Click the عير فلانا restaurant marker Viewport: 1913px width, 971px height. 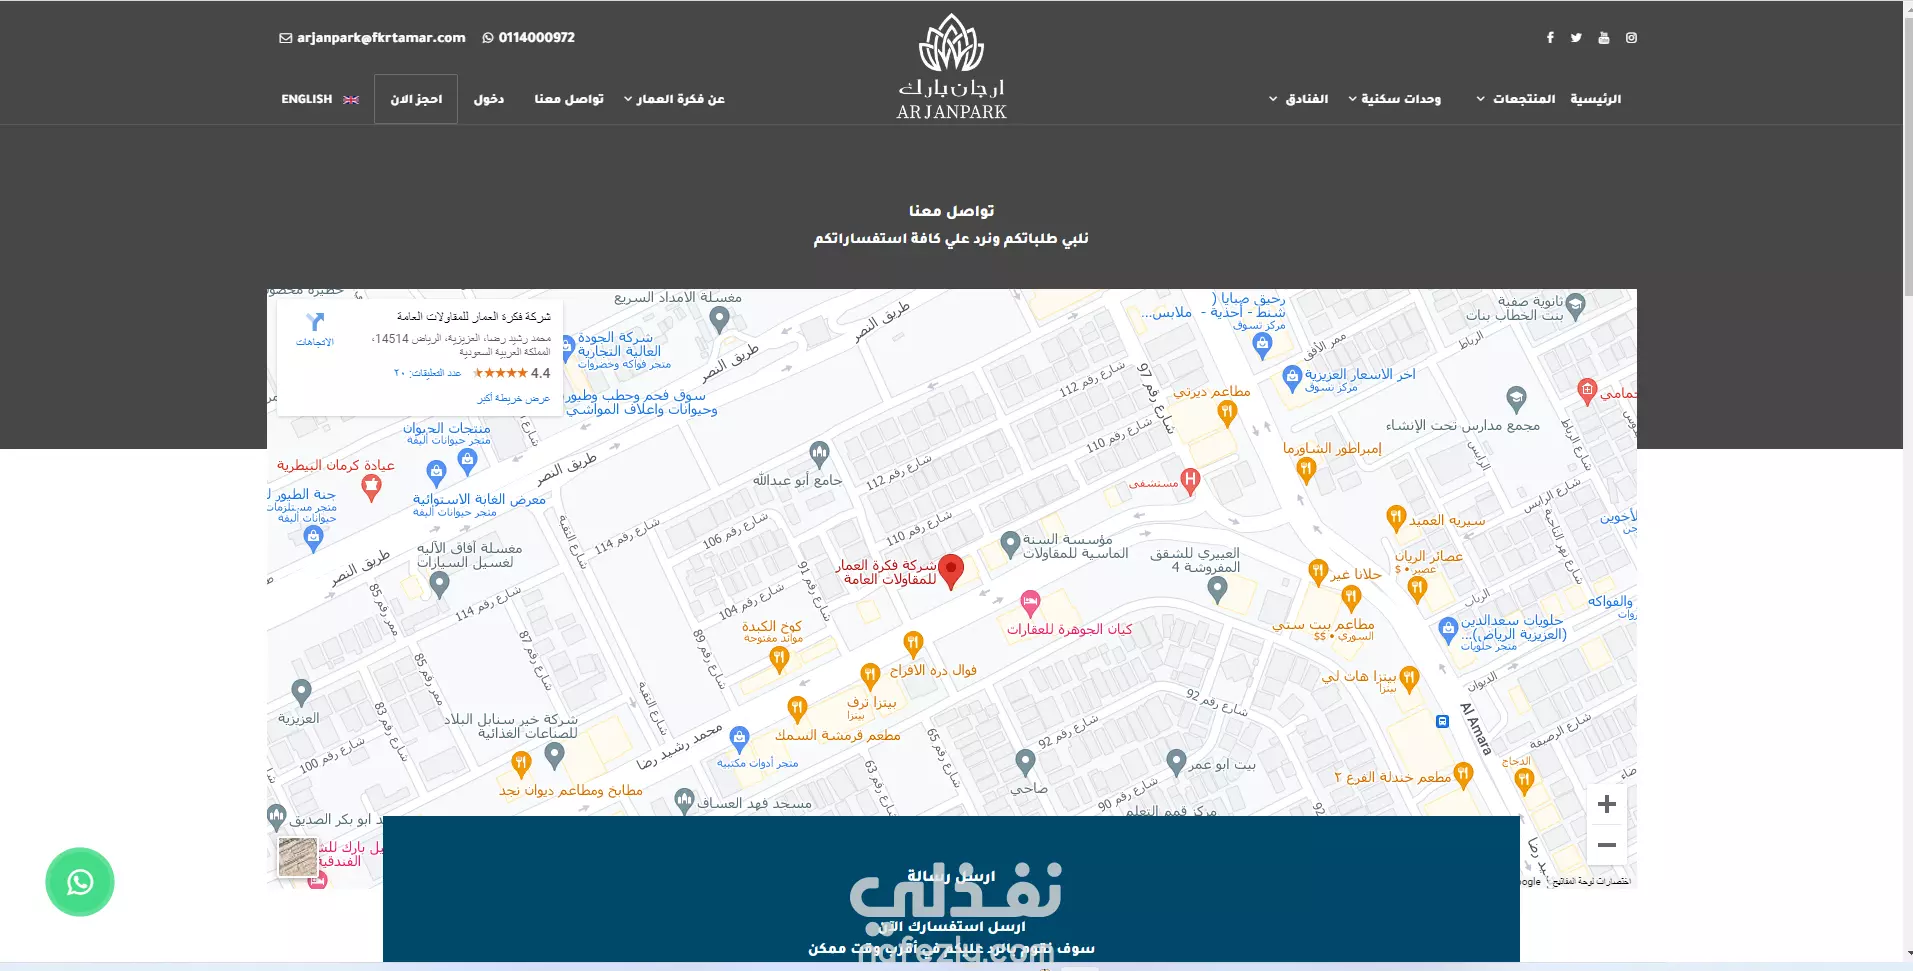click(1318, 571)
